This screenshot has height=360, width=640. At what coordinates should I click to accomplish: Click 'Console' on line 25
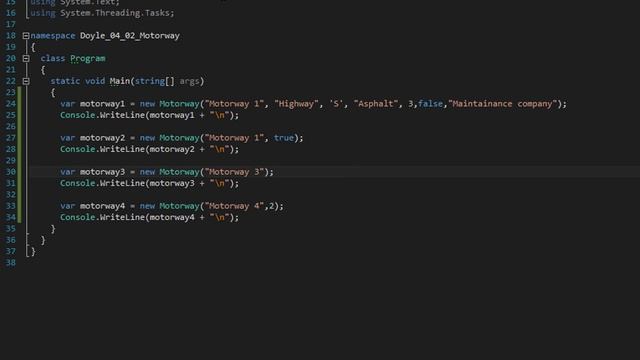click(x=78, y=115)
